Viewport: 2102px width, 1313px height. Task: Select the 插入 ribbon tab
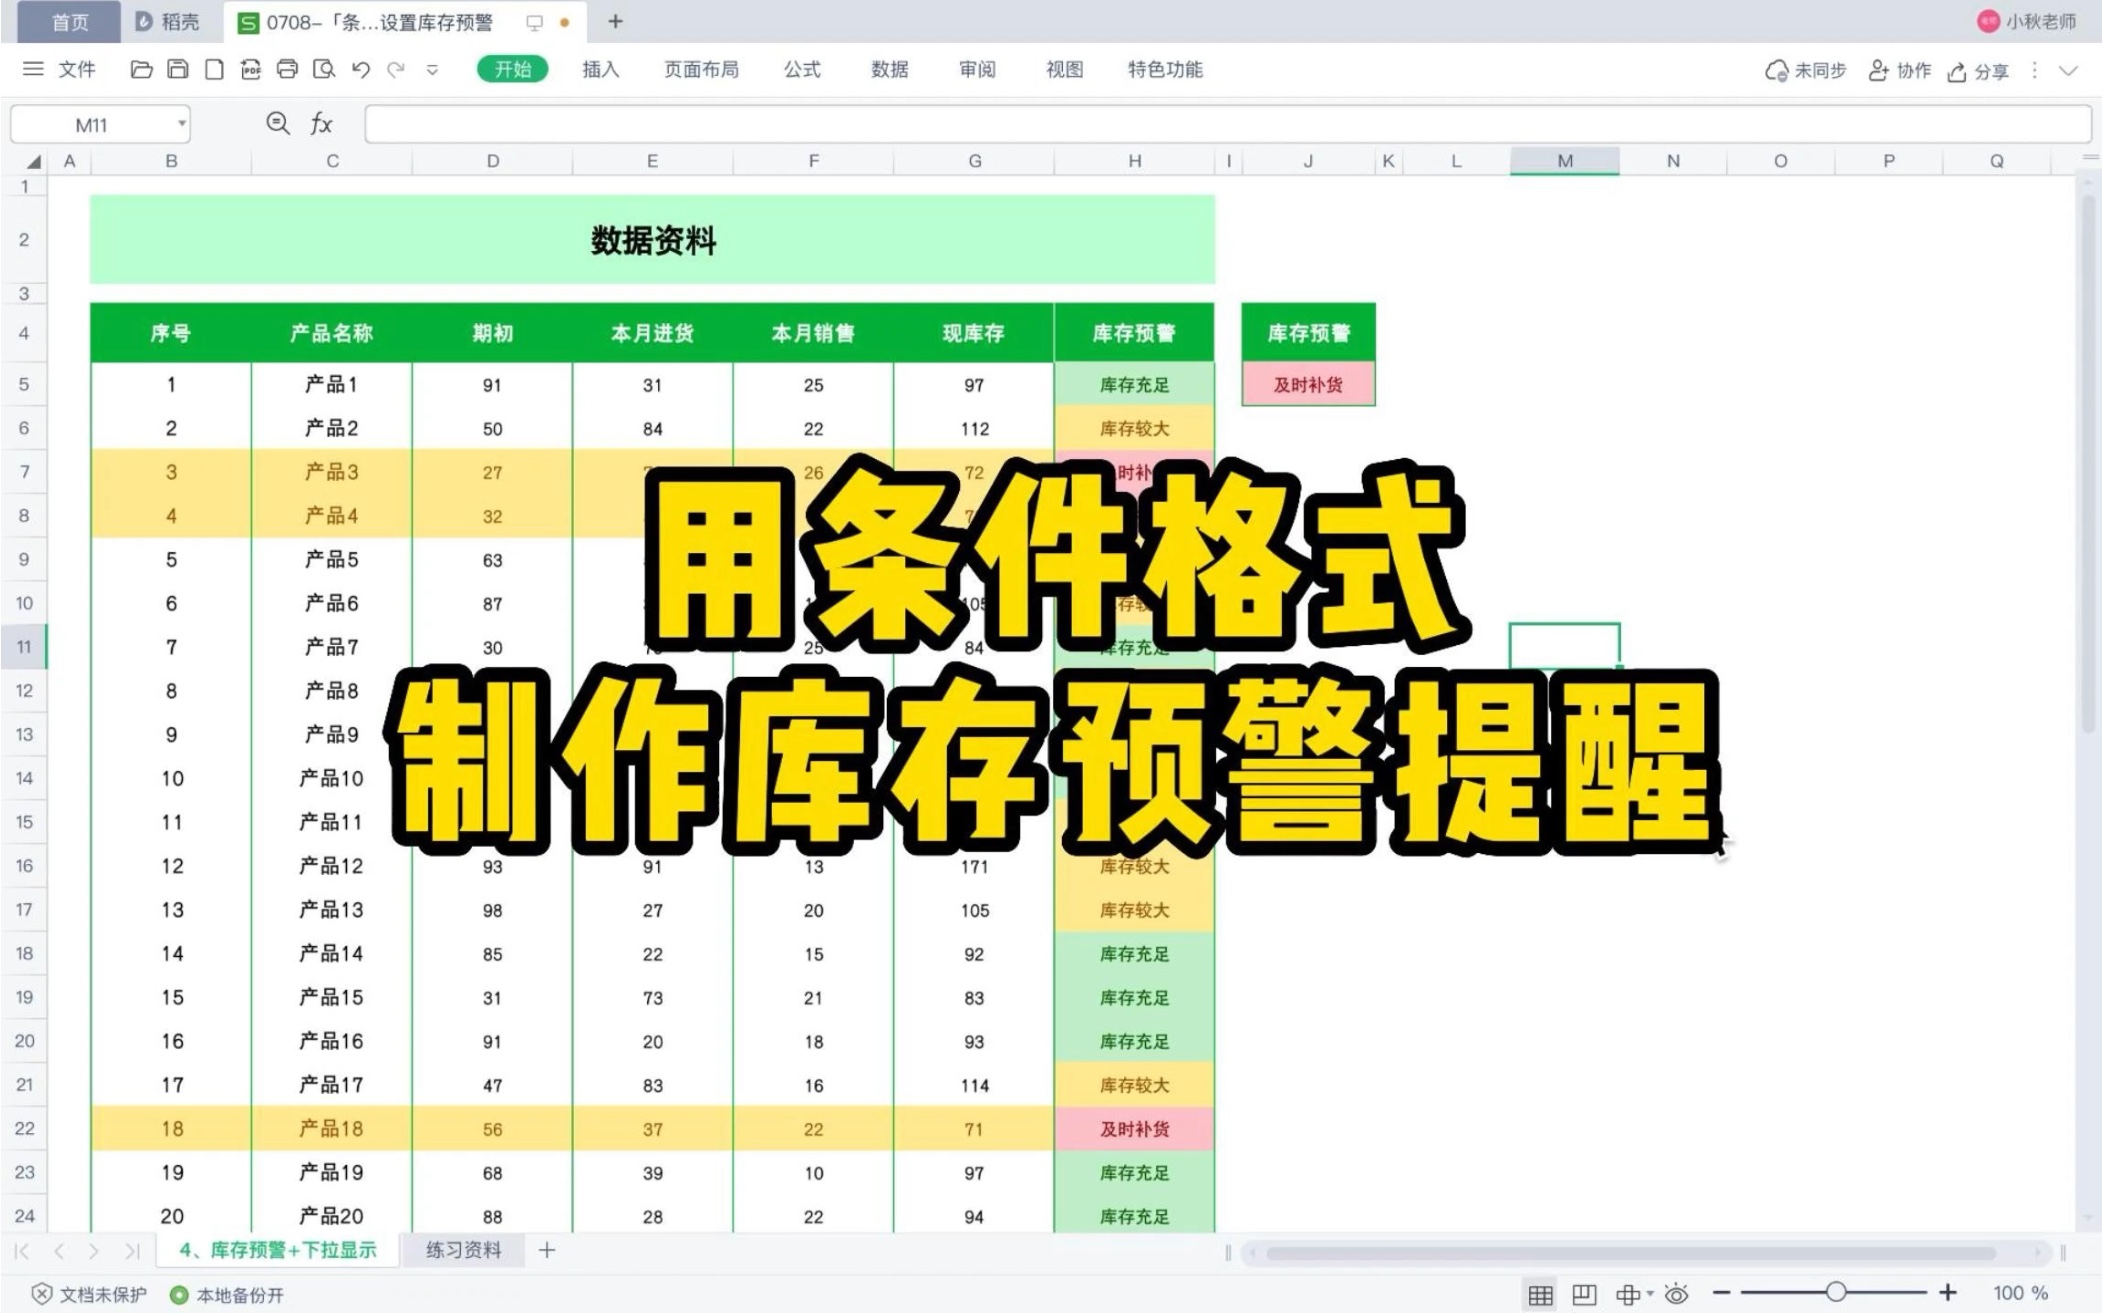click(x=601, y=69)
